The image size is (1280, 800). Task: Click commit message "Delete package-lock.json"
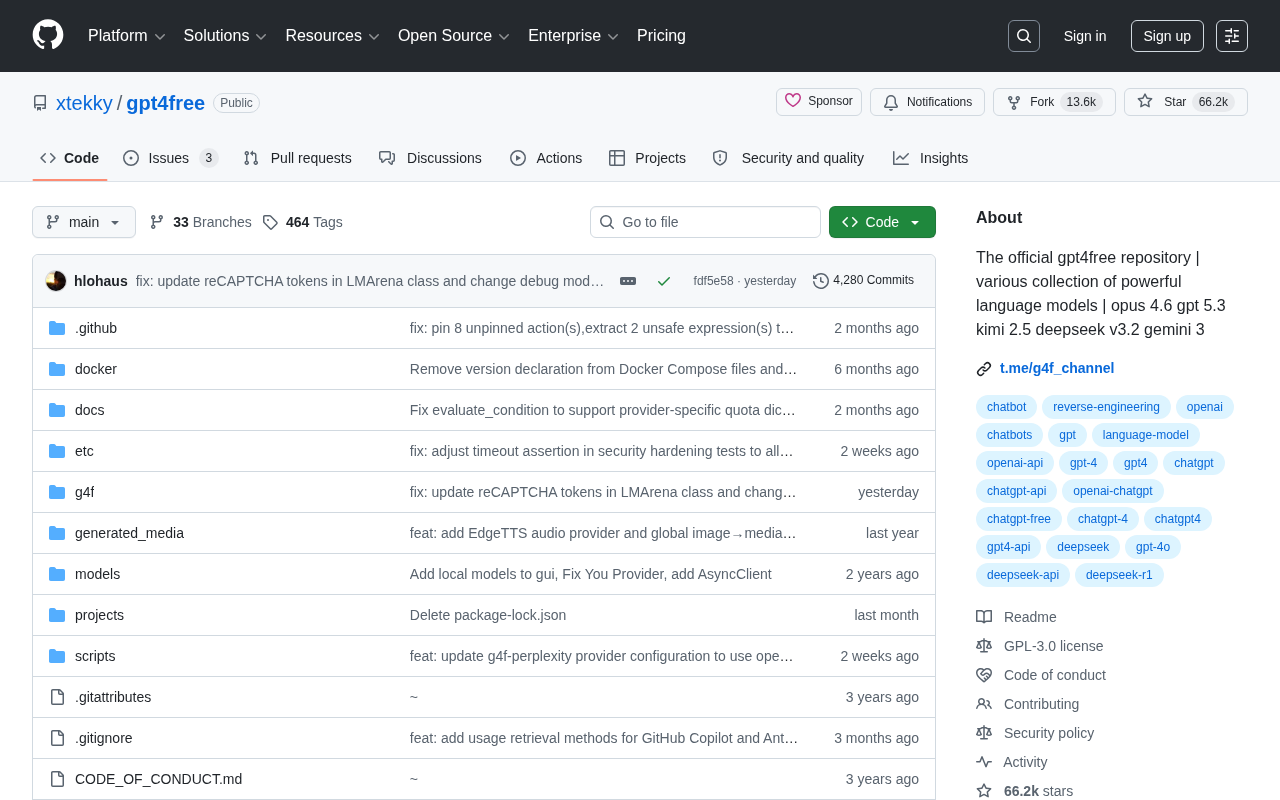click(x=488, y=615)
